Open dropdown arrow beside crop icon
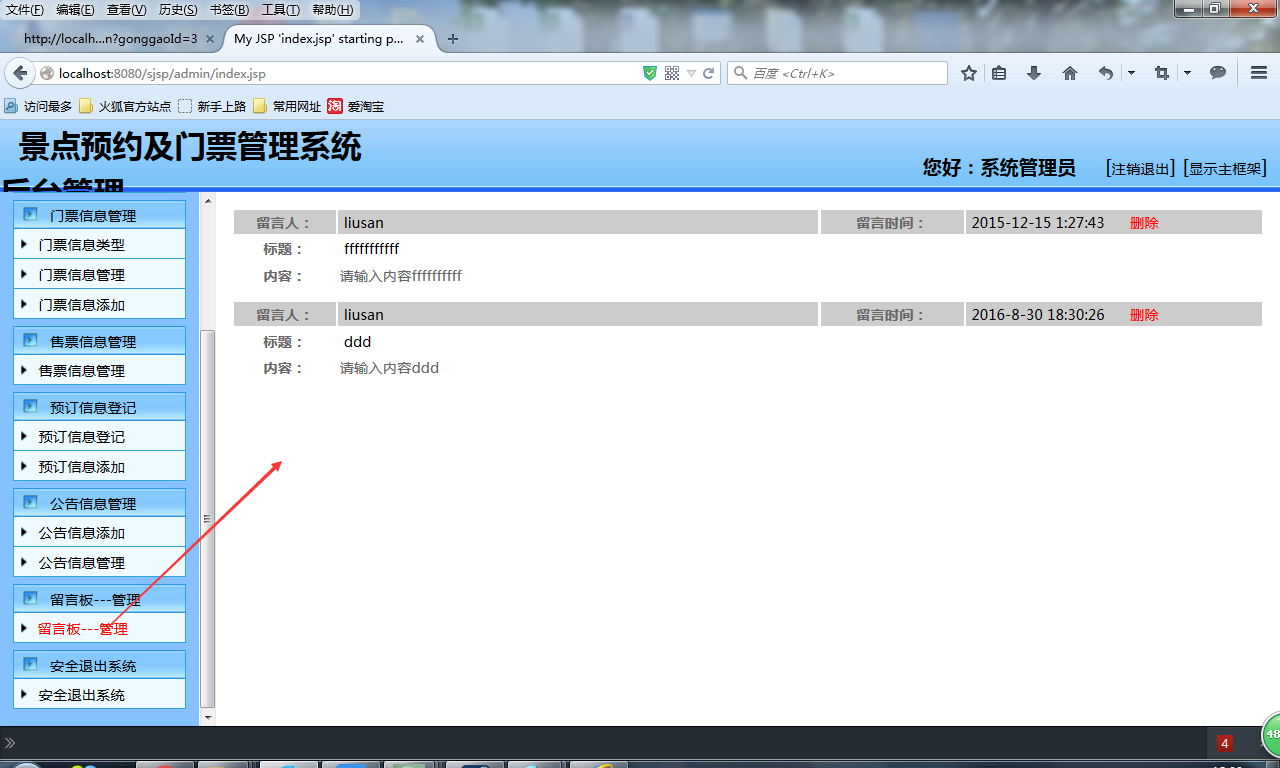Image resolution: width=1280 pixels, height=768 pixels. [1187, 73]
